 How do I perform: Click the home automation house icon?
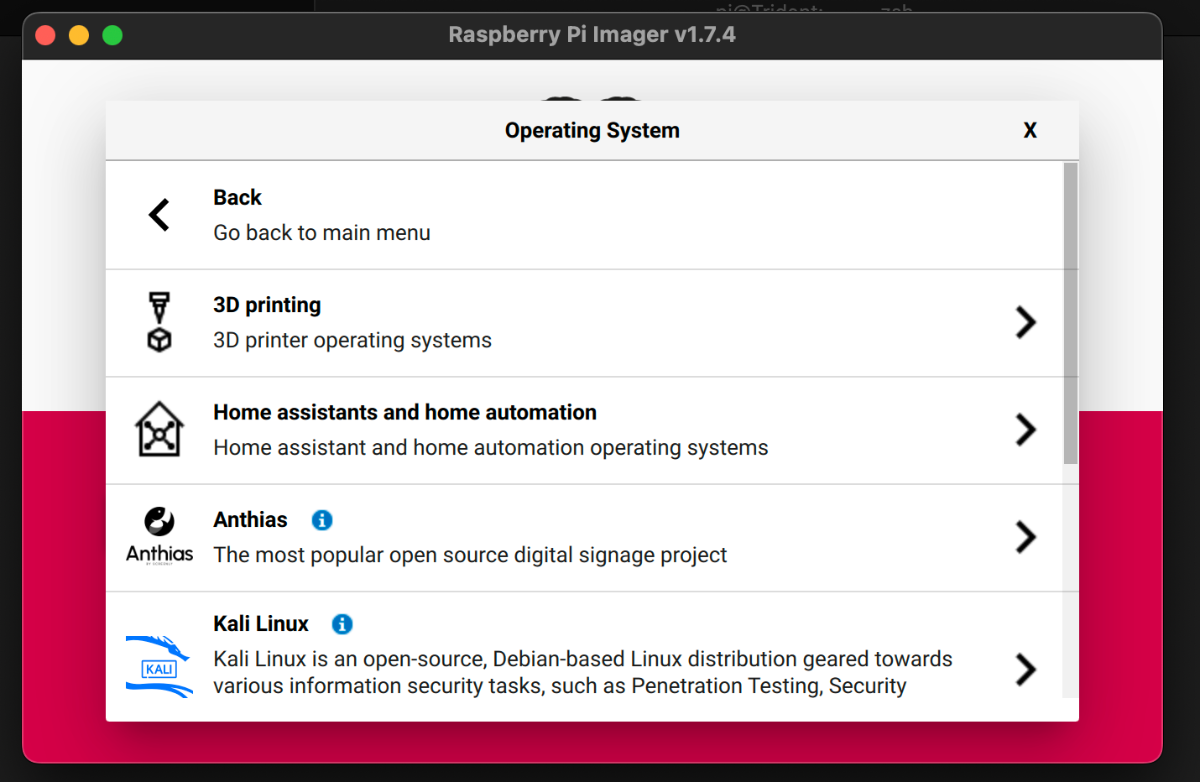pyautogui.click(x=159, y=430)
